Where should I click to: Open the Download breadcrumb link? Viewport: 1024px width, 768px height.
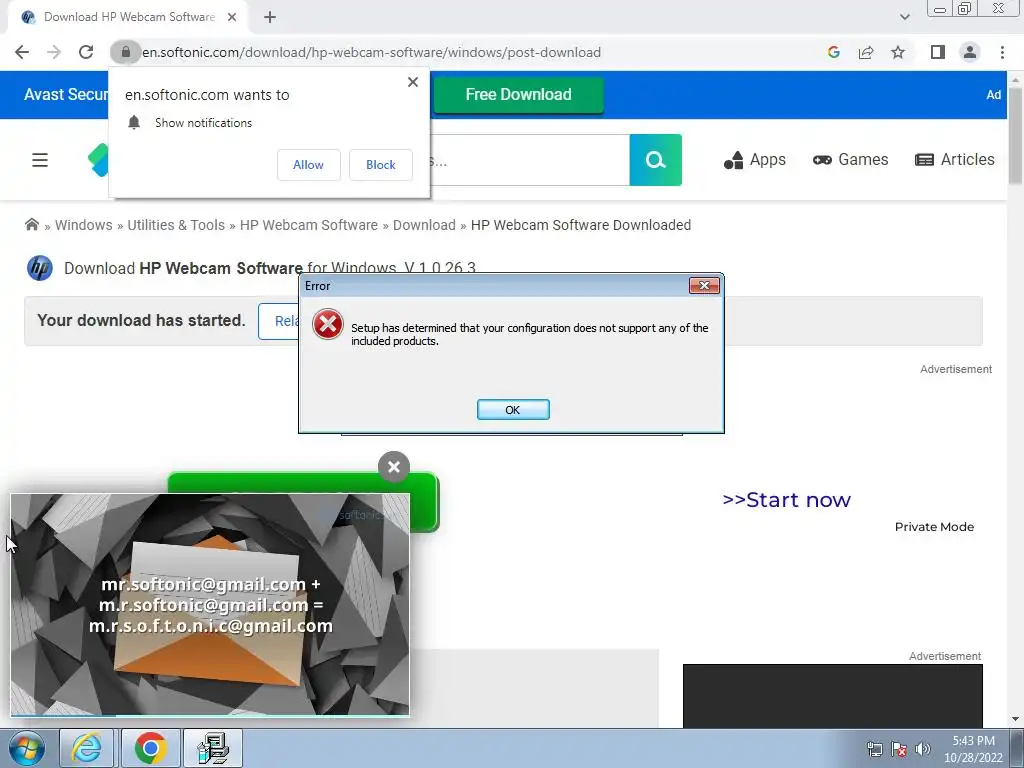tap(424, 225)
